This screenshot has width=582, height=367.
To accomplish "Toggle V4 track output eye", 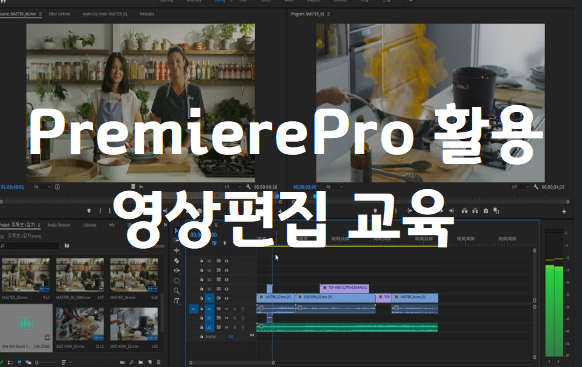I will [x=226, y=271].
